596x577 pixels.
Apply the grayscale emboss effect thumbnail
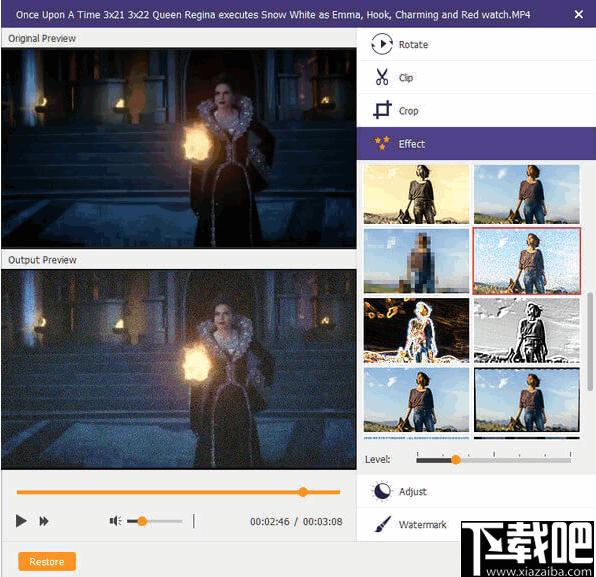click(526, 330)
